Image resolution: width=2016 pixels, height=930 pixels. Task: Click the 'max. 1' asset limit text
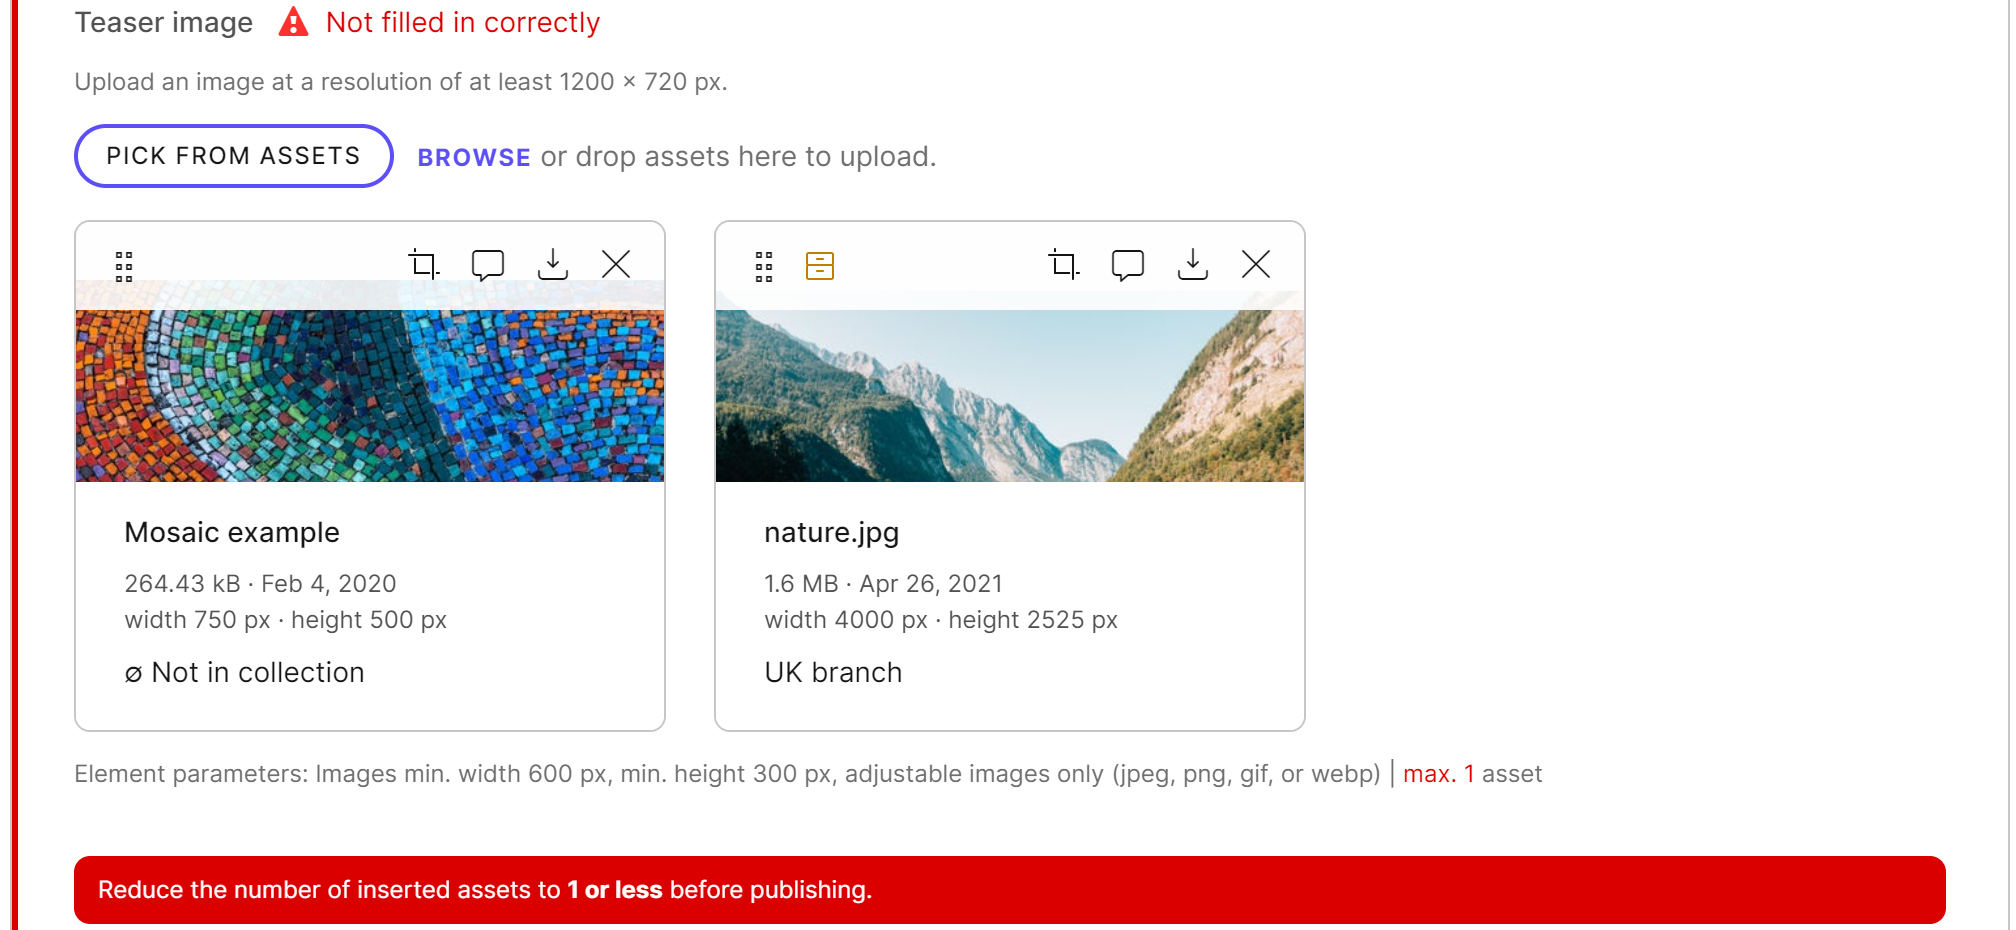click(1439, 774)
